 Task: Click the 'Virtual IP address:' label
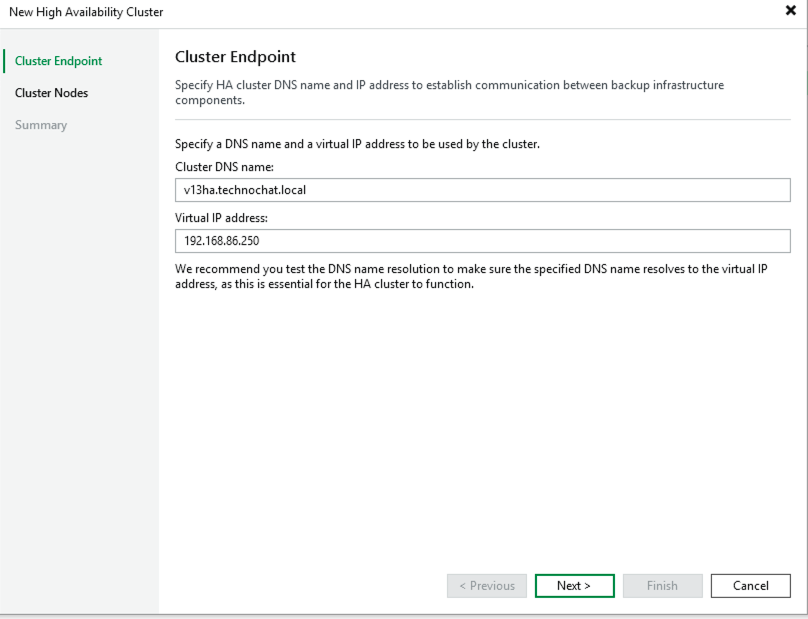click(x=221, y=218)
